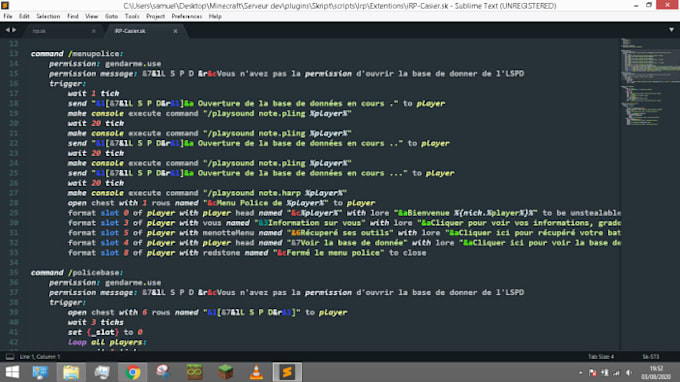The height and width of the screenshot is (382, 680).
Task: Close the rp.sk tab
Action: [x=94, y=31]
